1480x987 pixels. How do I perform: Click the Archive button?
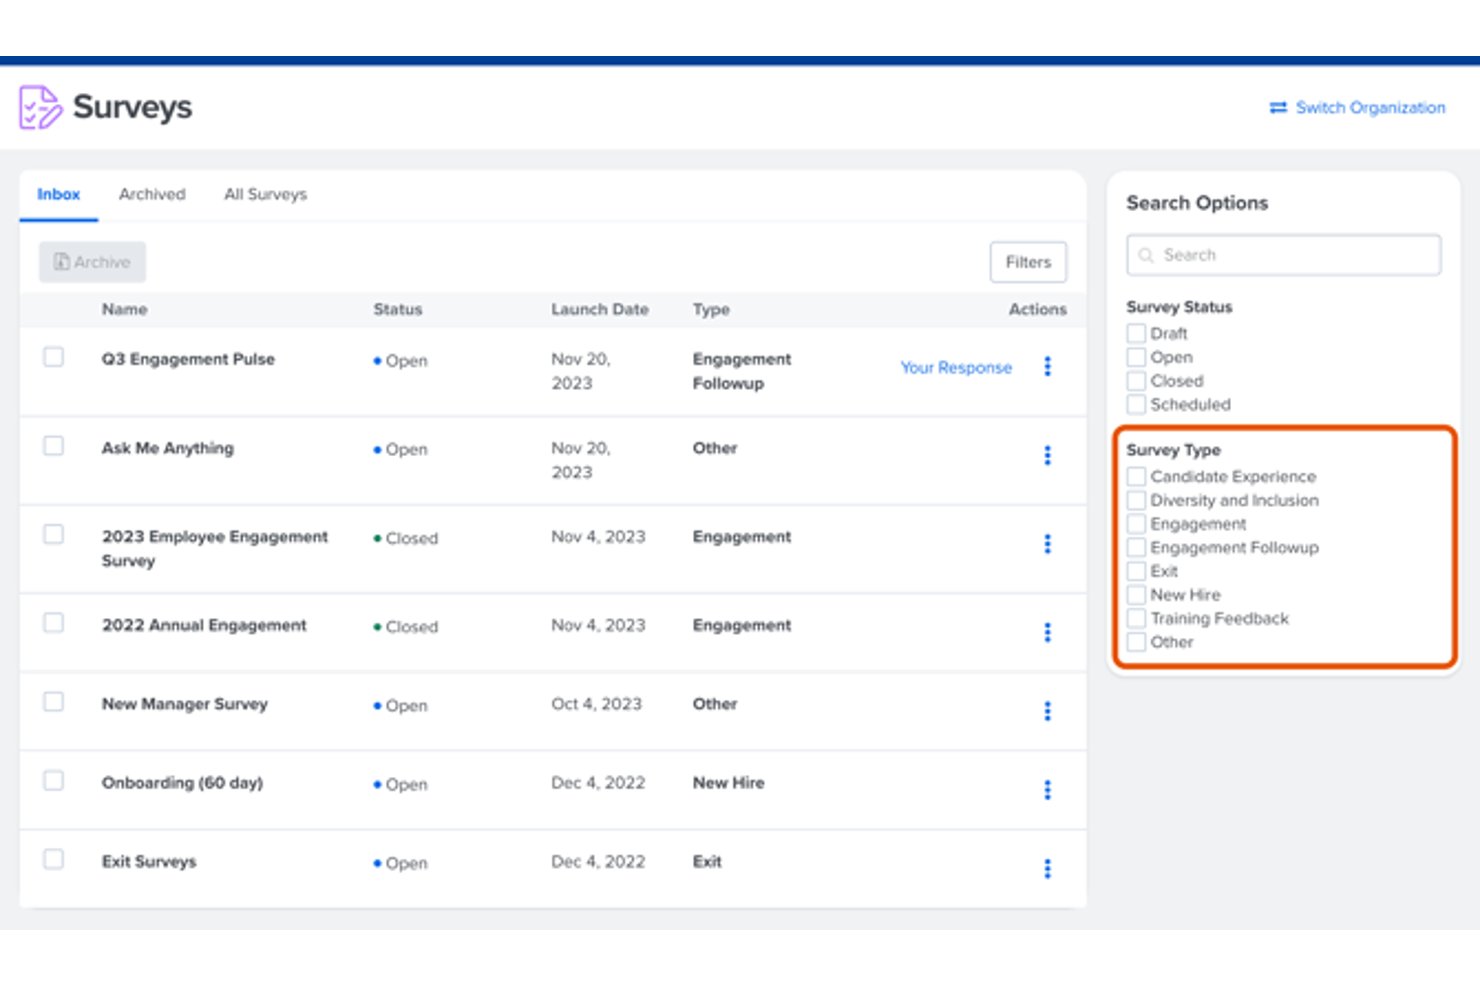(x=92, y=262)
